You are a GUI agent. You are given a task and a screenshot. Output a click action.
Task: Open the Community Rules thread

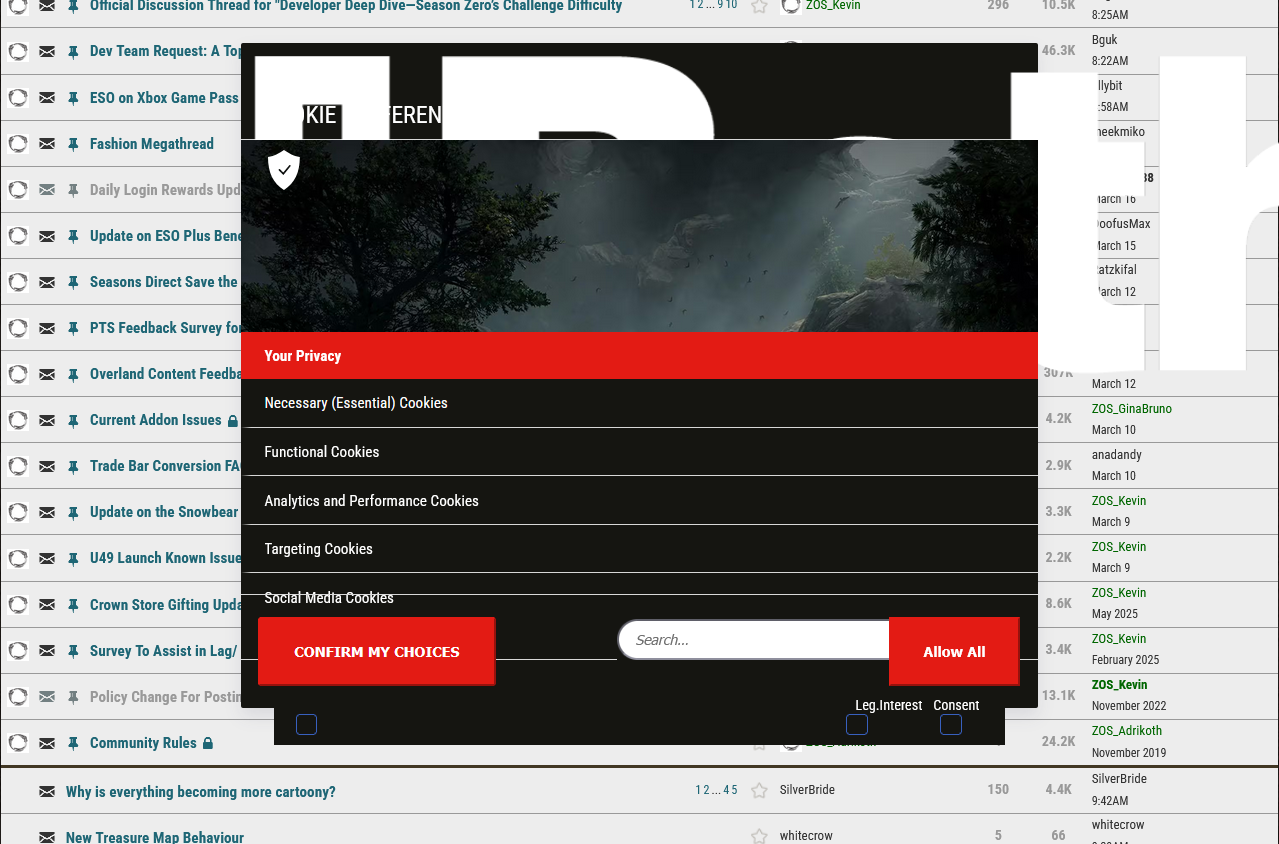[143, 743]
